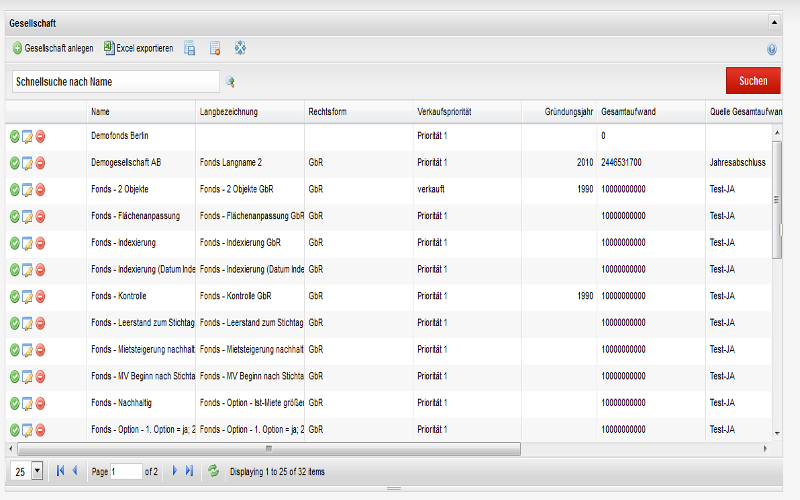Click the Fonds Langname 2 cell
The image size is (800, 500).
tap(250, 163)
